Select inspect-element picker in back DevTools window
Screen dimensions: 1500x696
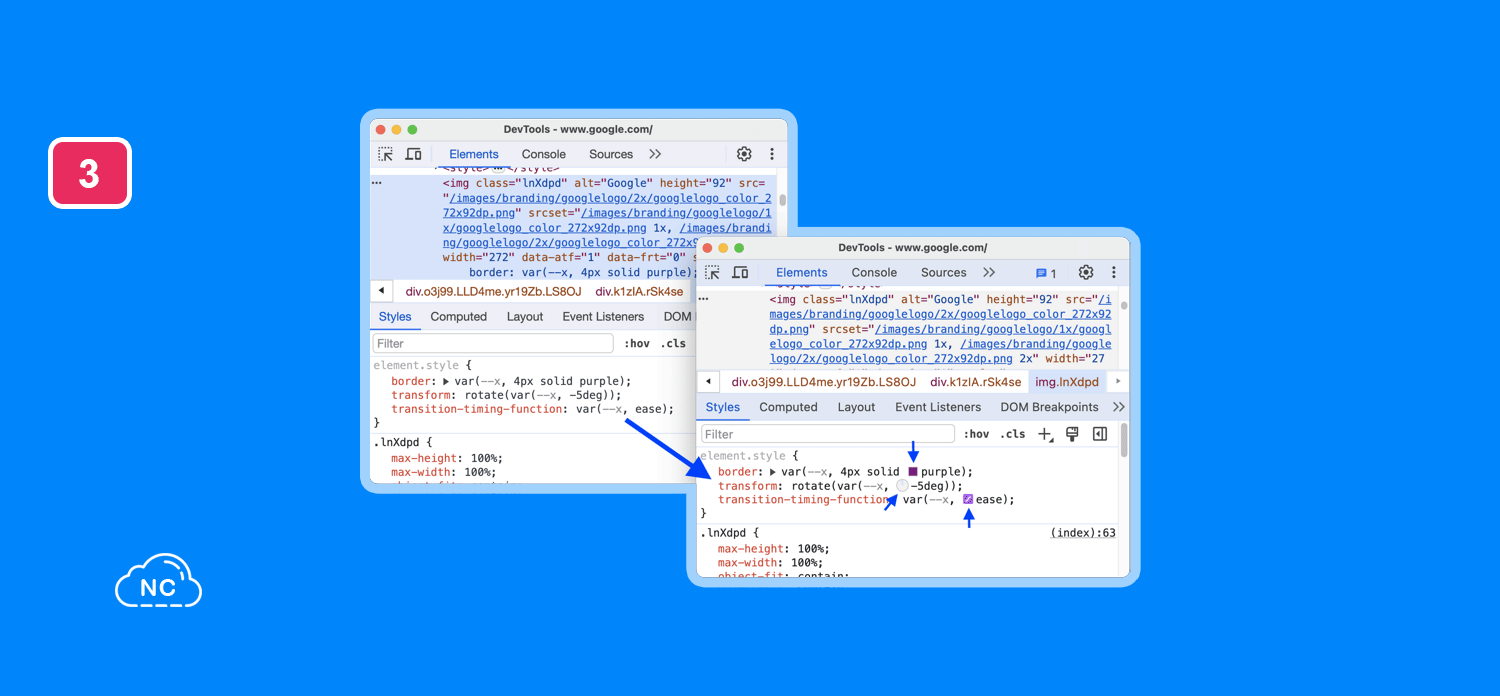pyautogui.click(x=385, y=154)
